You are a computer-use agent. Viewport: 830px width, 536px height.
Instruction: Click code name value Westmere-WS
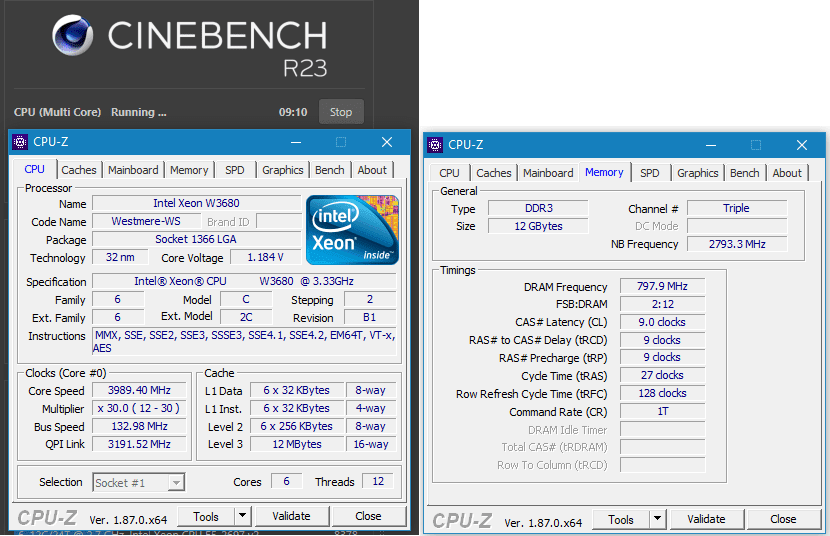coord(146,221)
